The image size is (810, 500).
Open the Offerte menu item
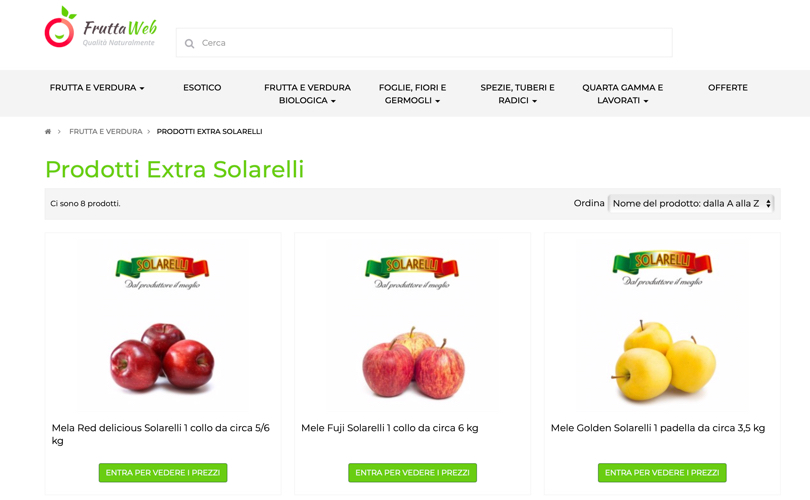tap(727, 88)
